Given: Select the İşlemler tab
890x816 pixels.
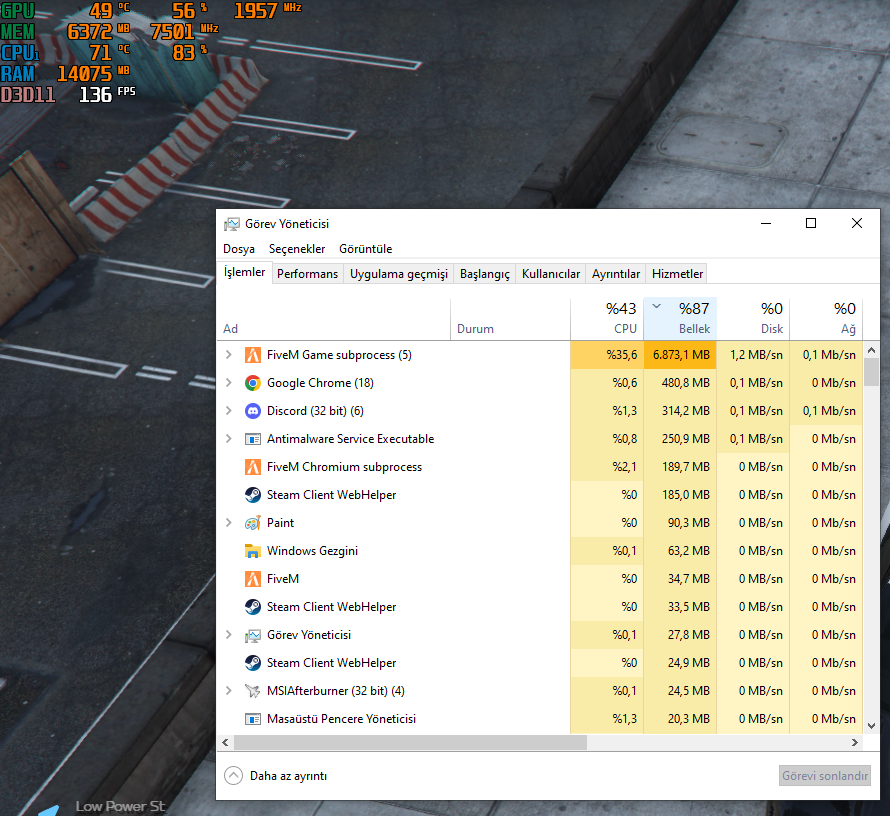Looking at the screenshot, I should (244, 272).
